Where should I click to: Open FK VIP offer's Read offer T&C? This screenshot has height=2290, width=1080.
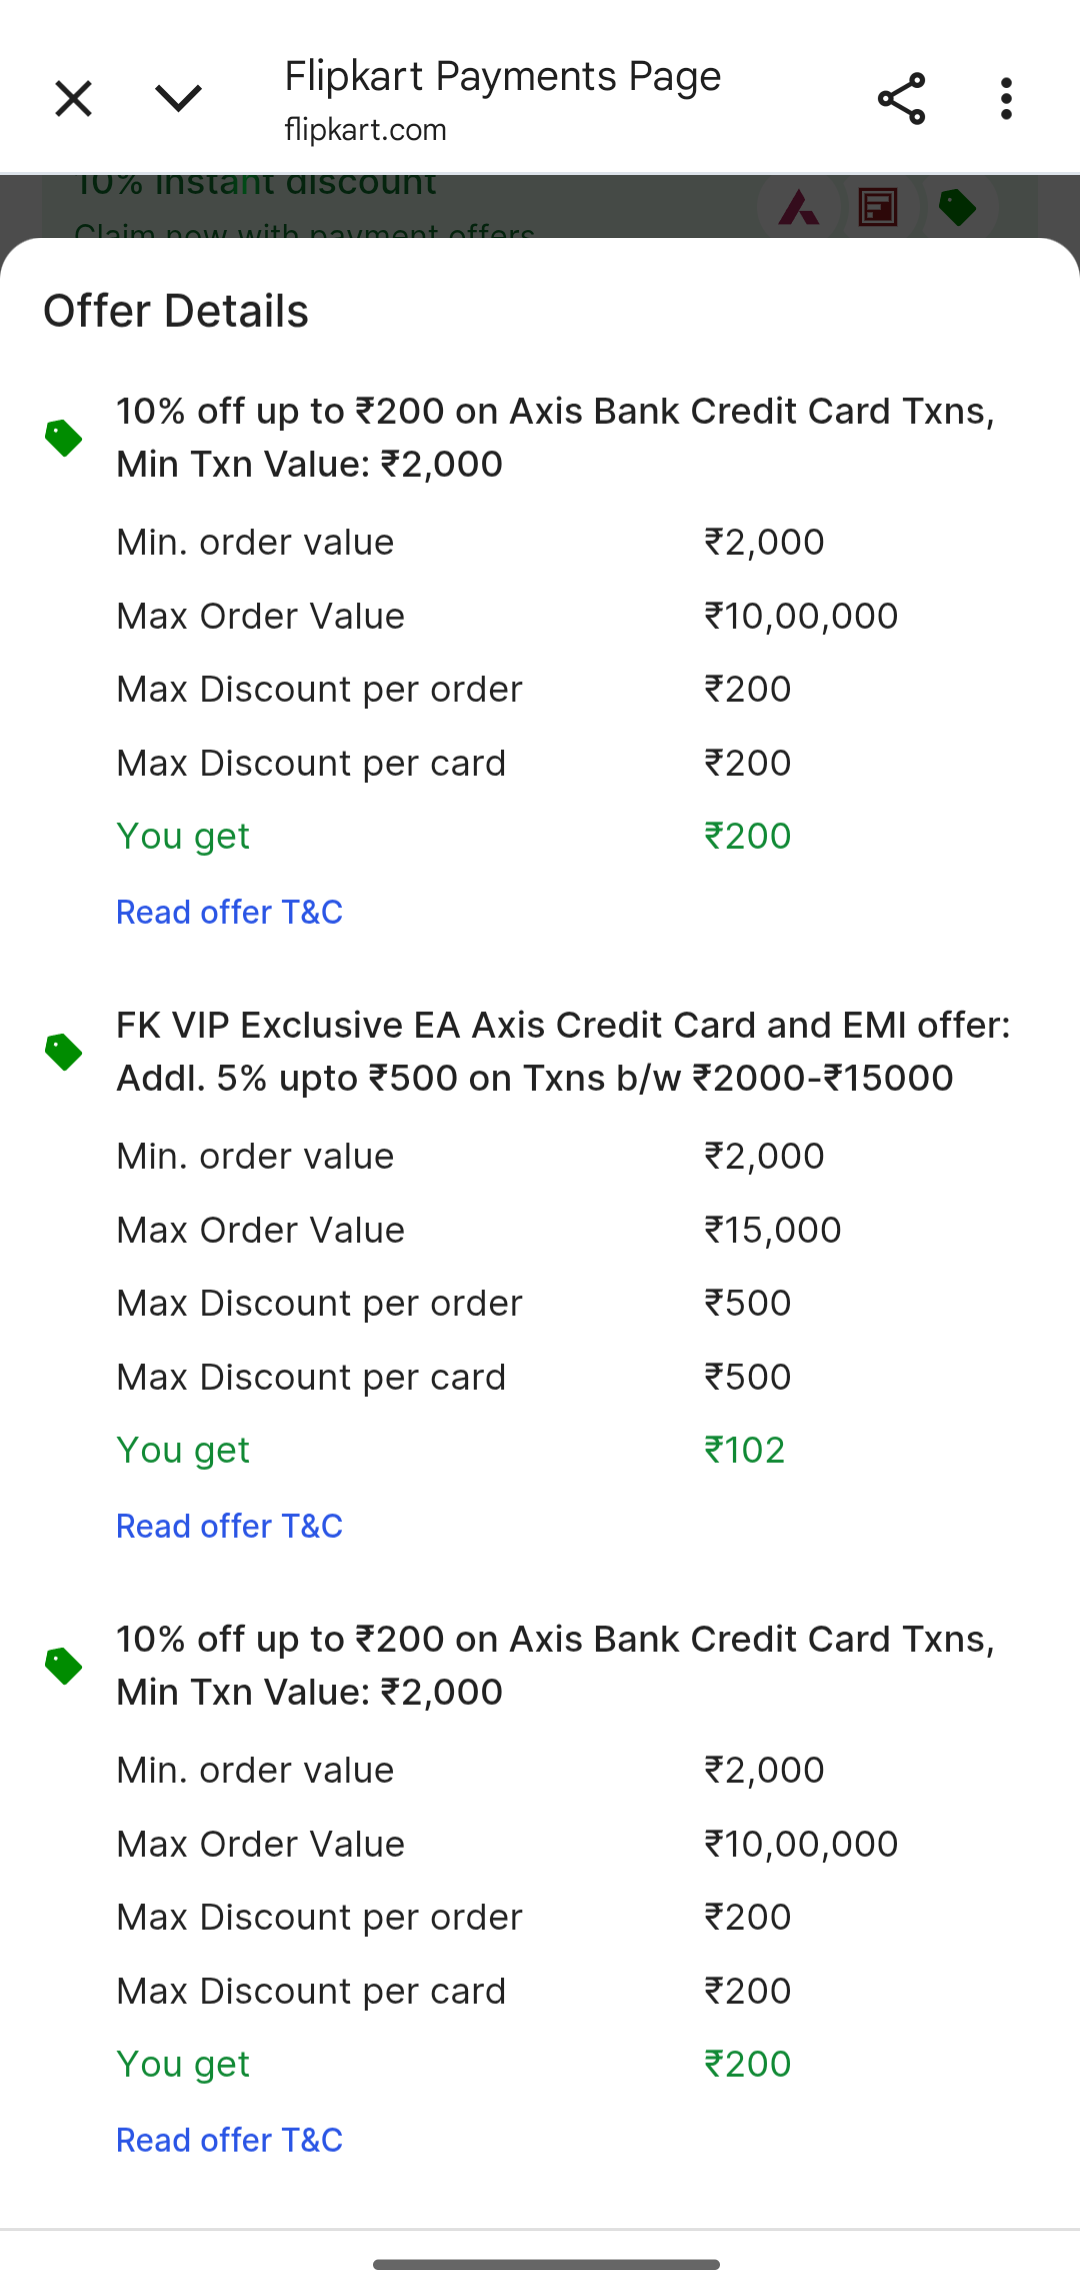tap(229, 1526)
